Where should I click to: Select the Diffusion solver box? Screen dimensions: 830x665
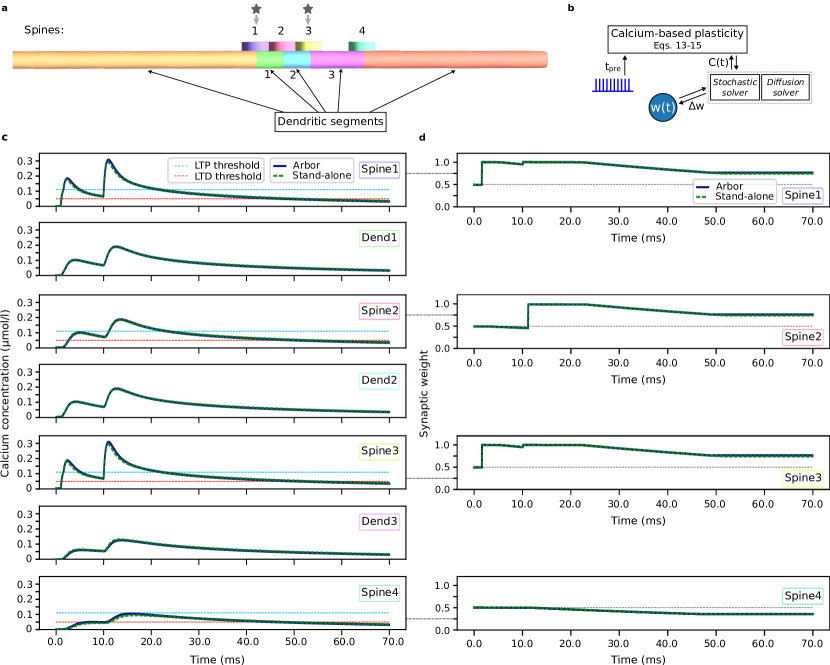[786, 87]
